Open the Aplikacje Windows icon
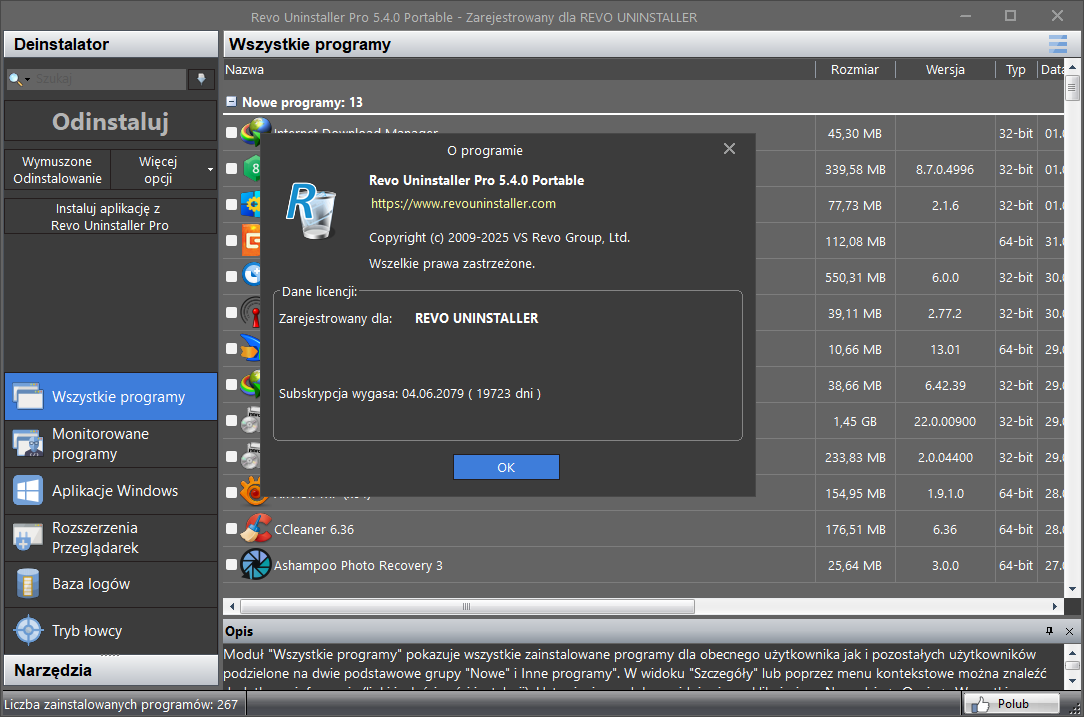1084x717 pixels. click(x=28, y=491)
